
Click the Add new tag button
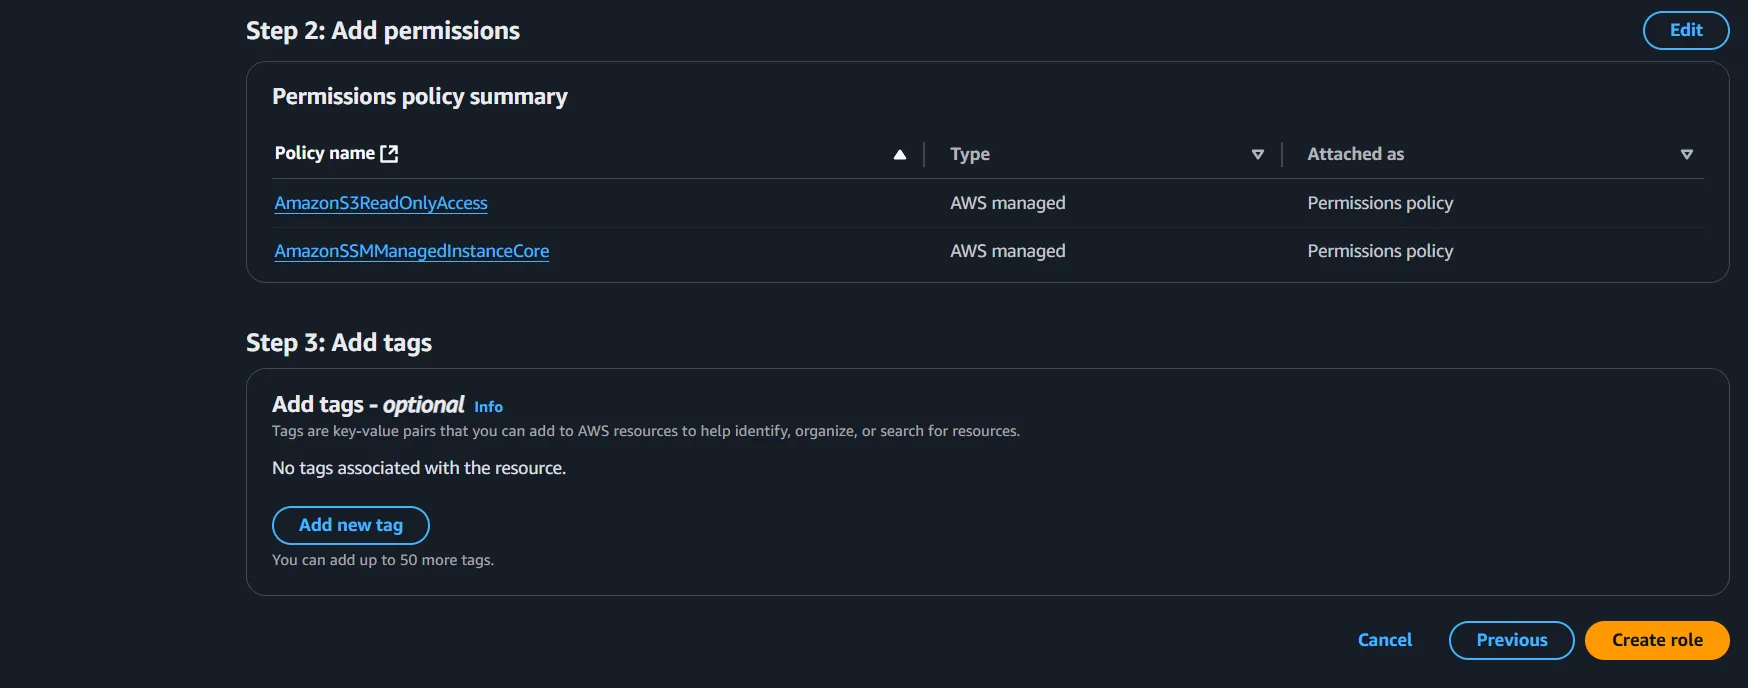(351, 525)
